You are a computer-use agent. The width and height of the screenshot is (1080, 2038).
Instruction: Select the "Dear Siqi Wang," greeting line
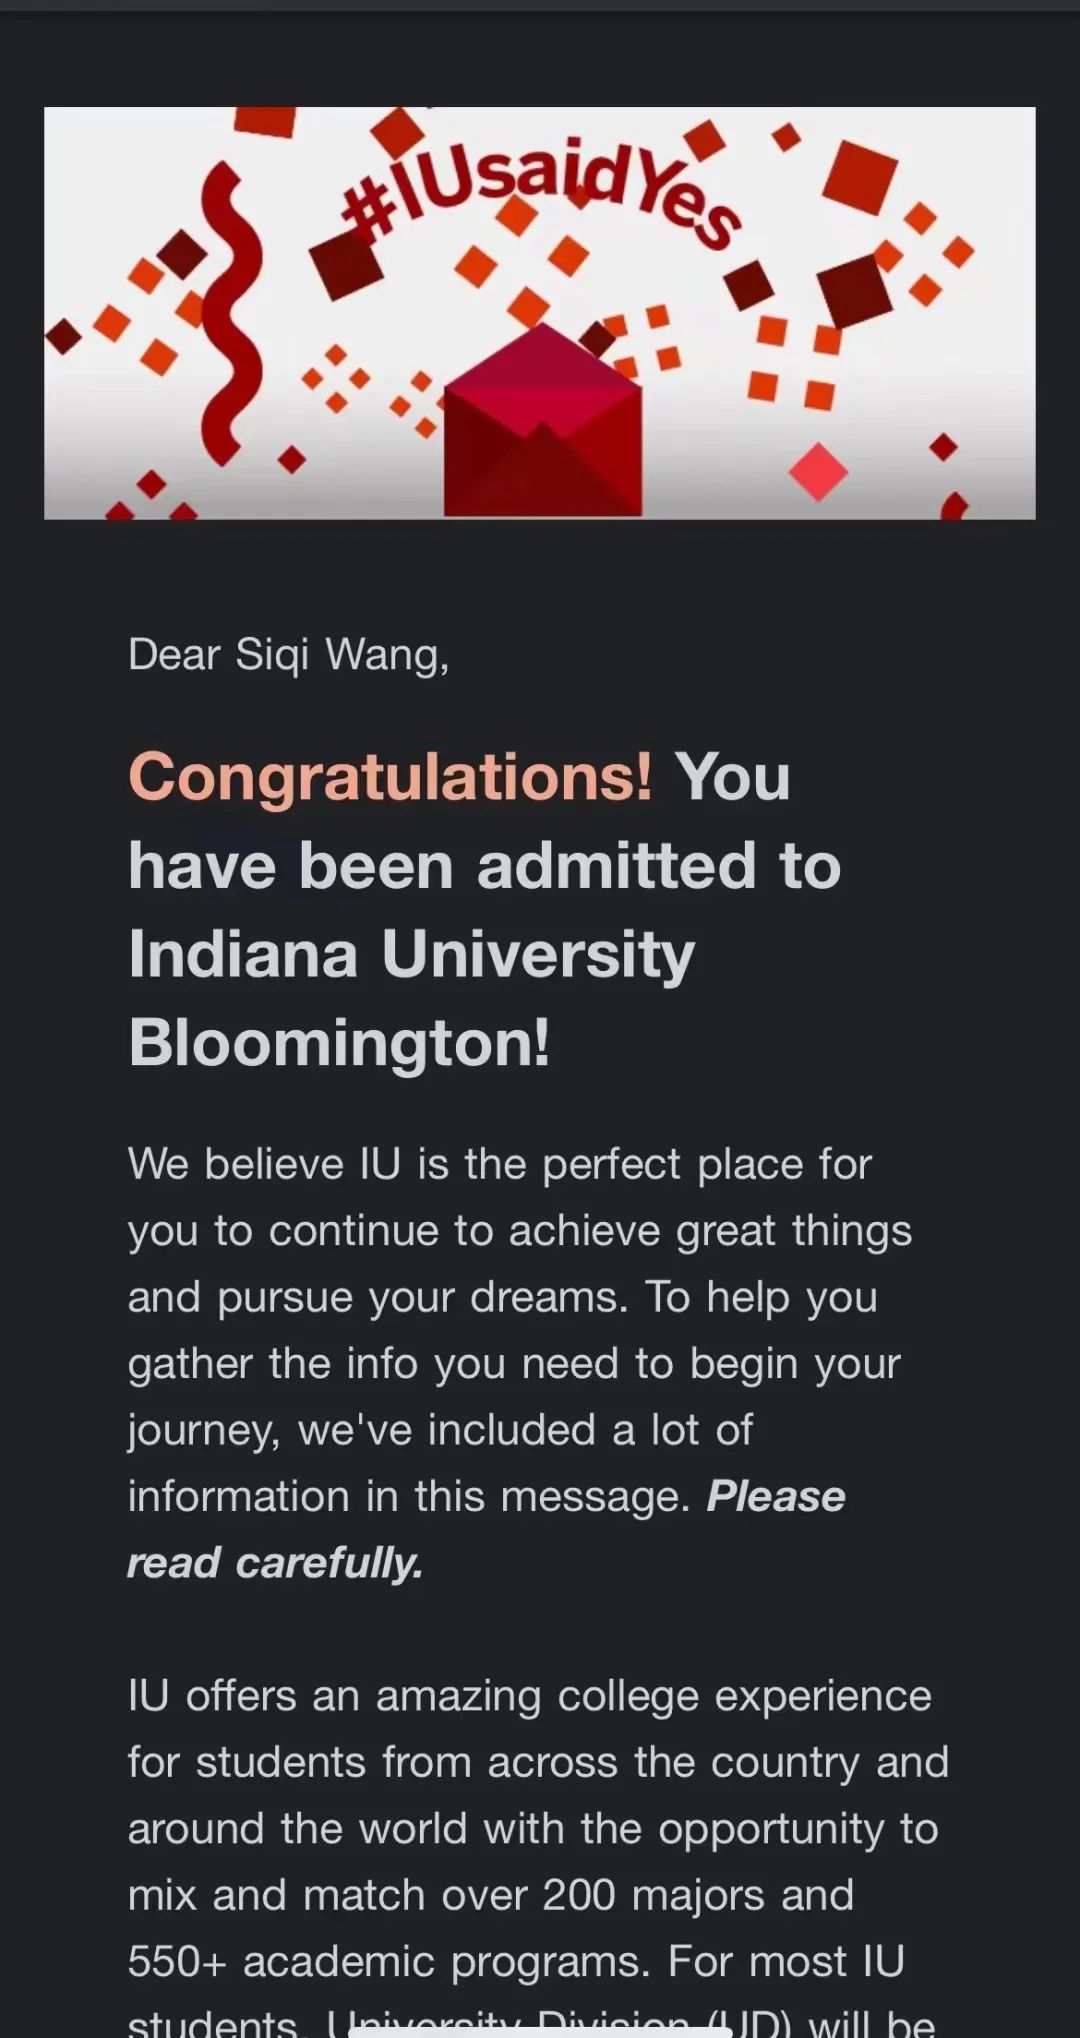click(x=289, y=655)
